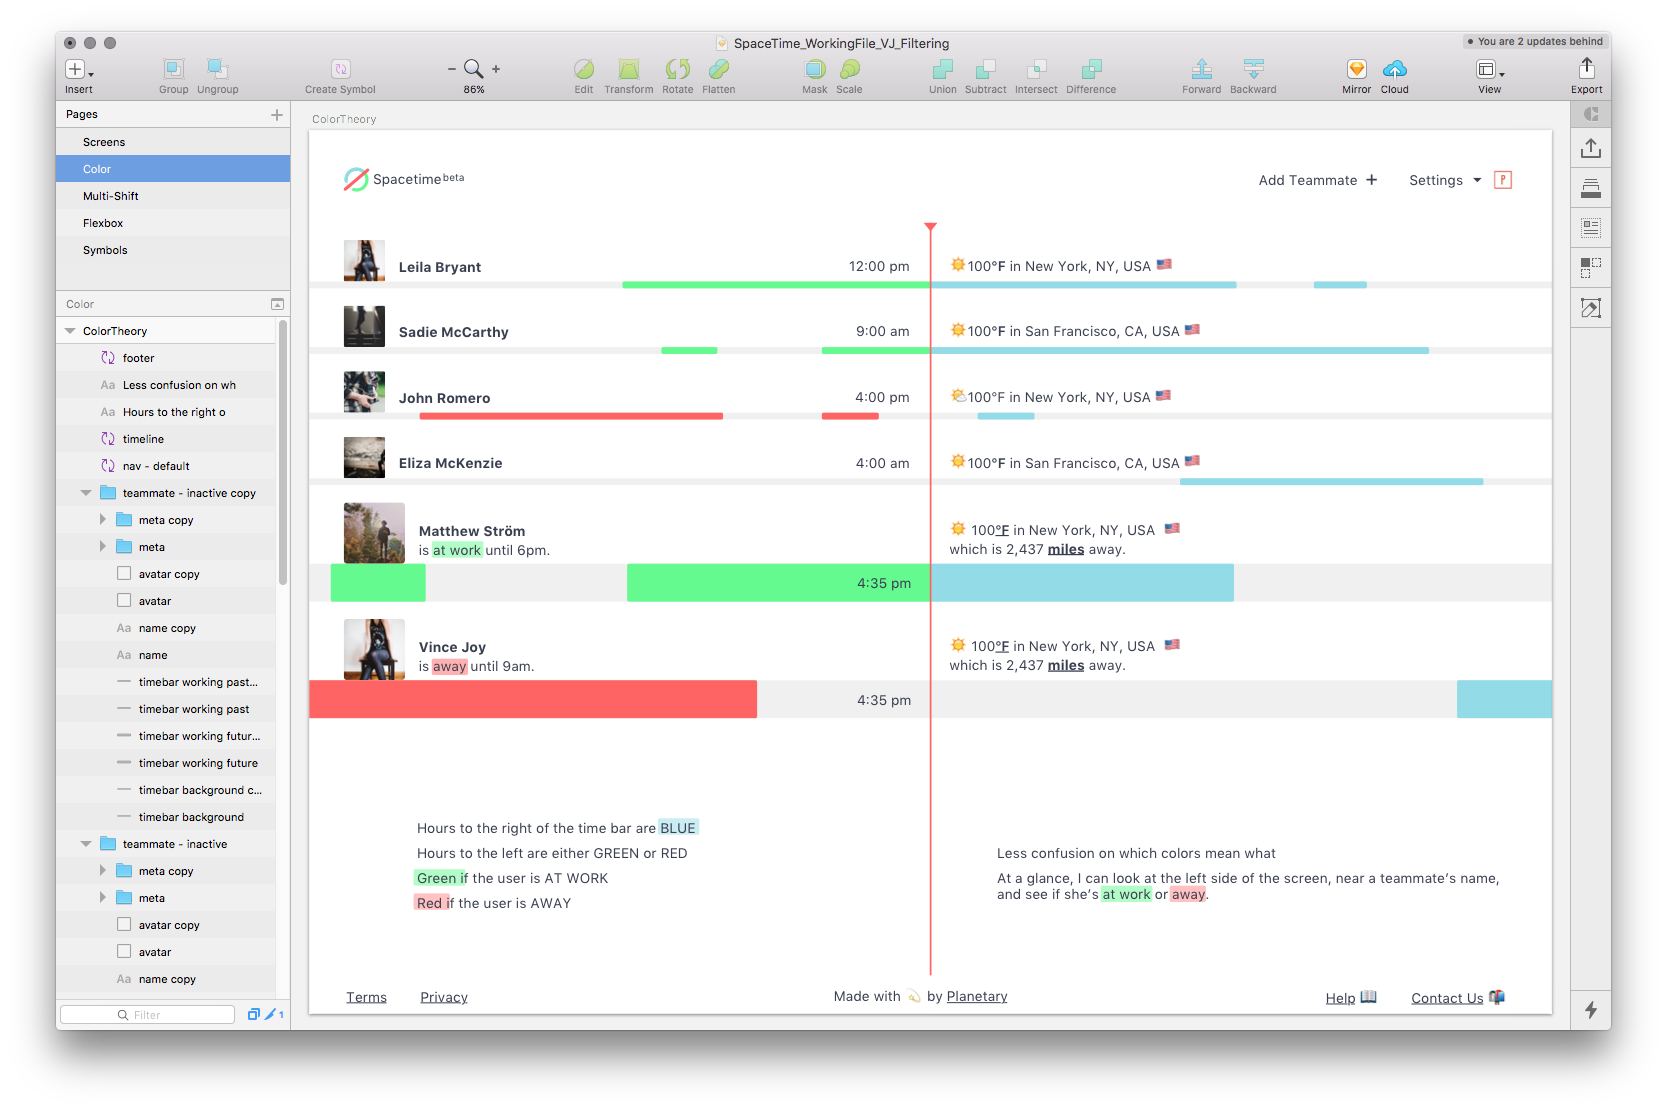Expand the first 'meta copy' folder
The image size is (1667, 1110).
[x=102, y=520]
